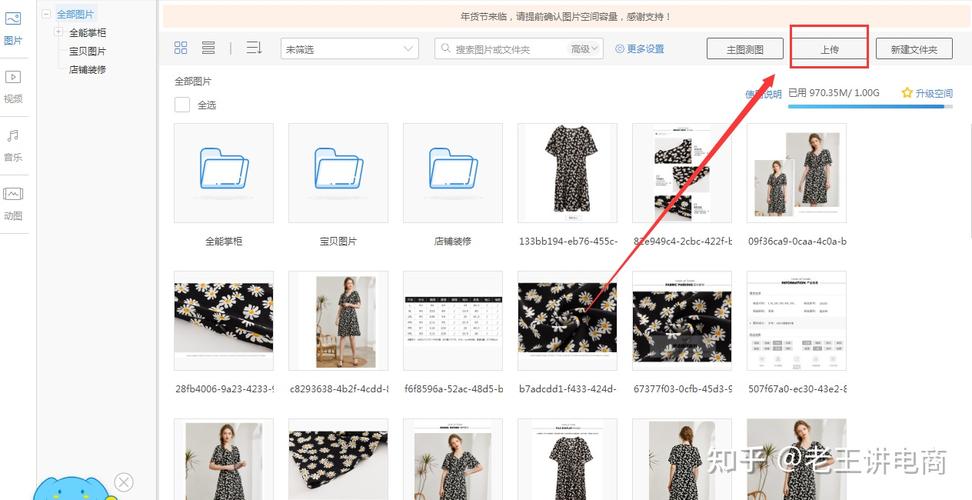Select image c8293638-4b2f-4cdd thumbnail
The image size is (972, 500).
pos(338,320)
